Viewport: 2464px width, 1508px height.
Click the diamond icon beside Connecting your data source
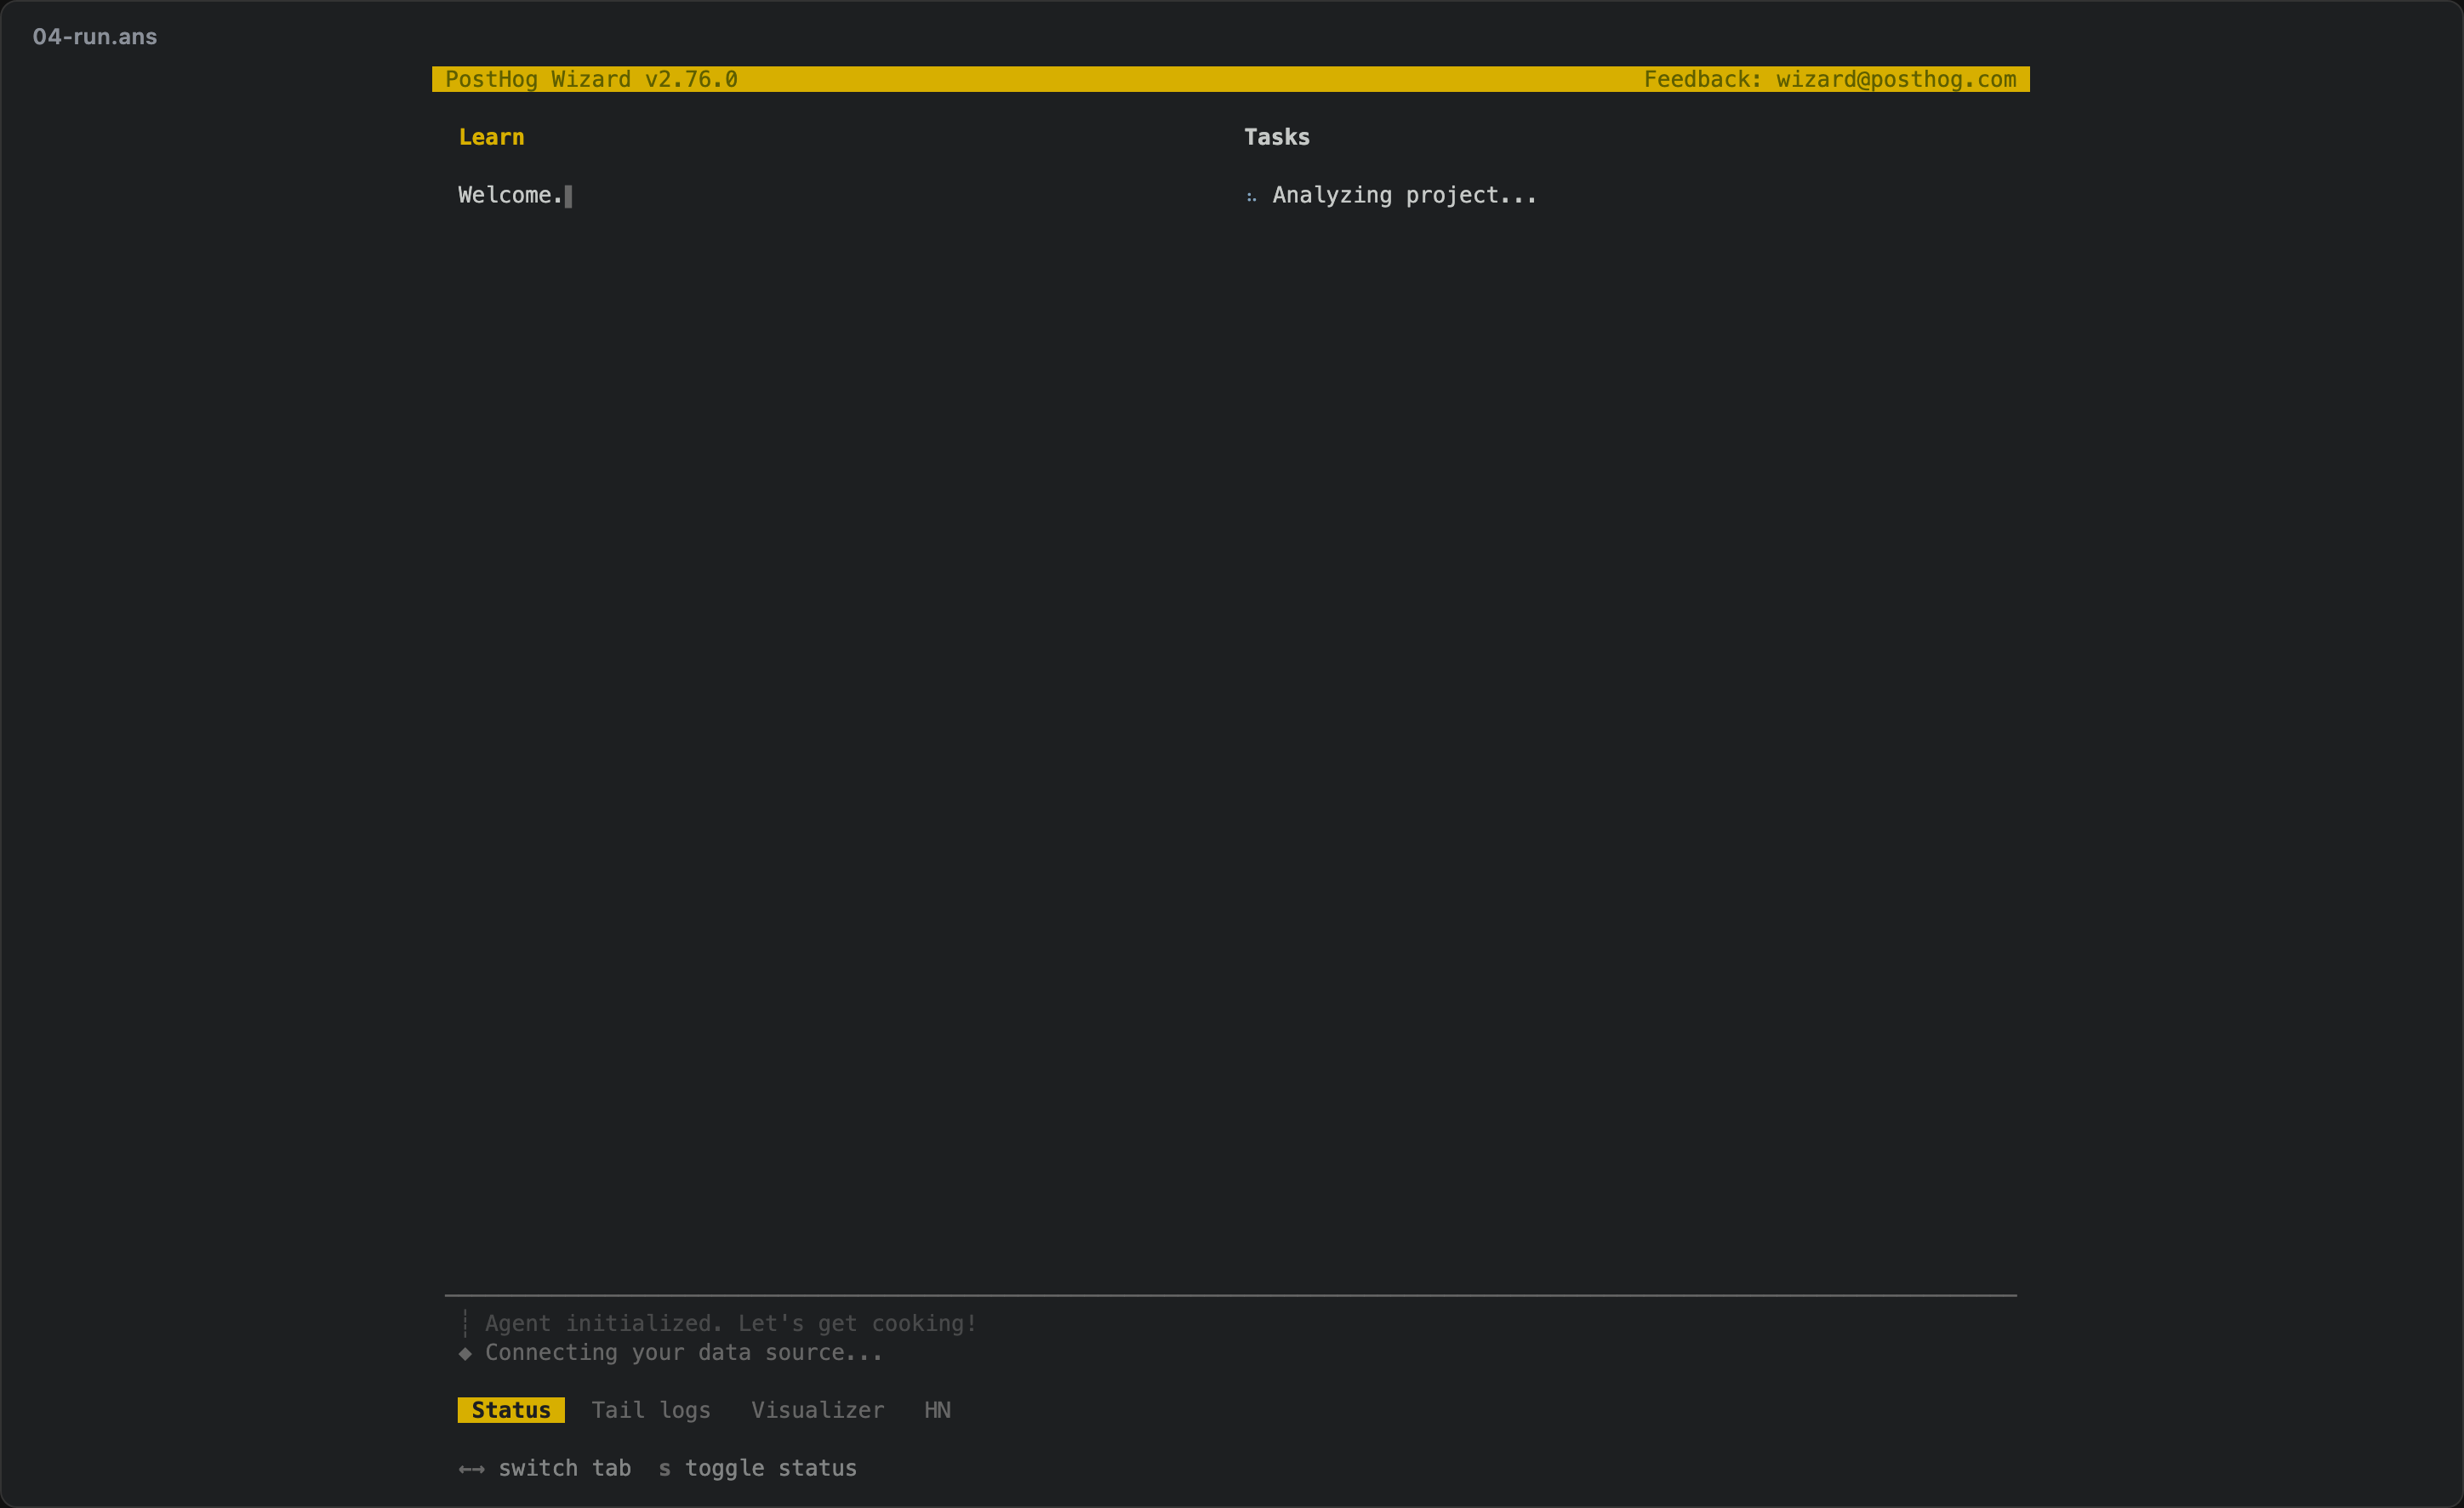click(465, 1353)
